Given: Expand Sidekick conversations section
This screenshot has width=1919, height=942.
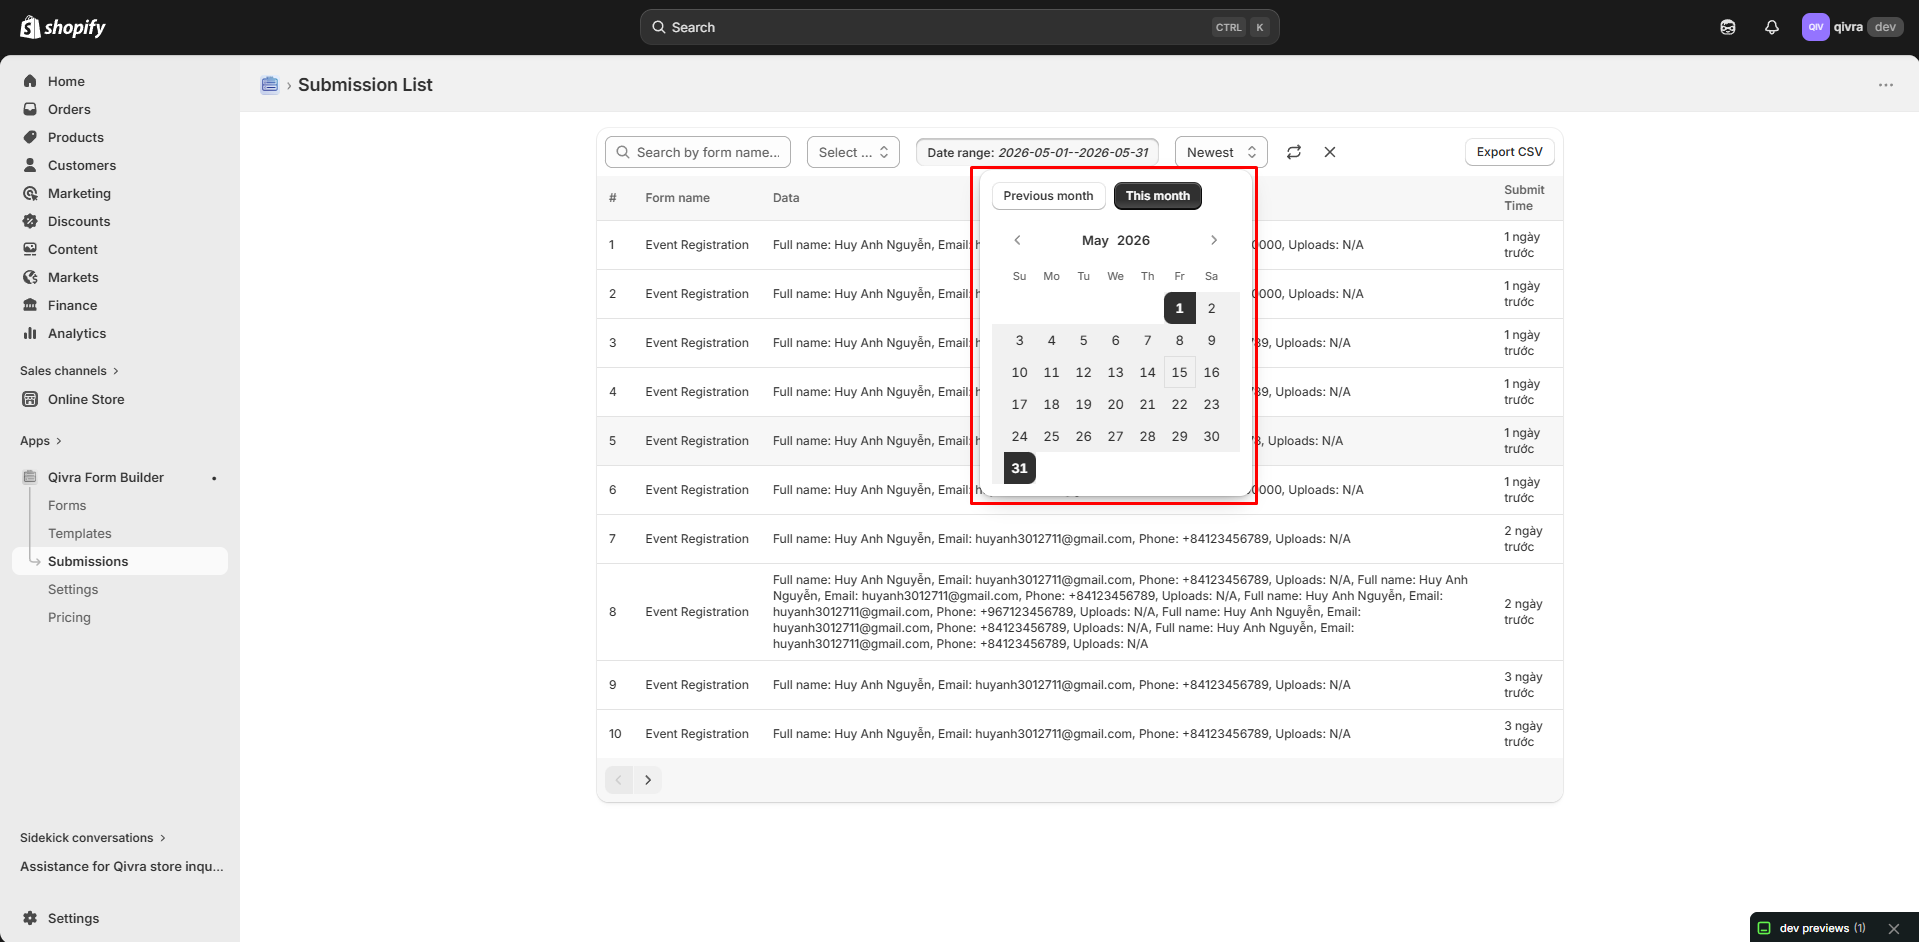Looking at the screenshot, I should coord(93,838).
